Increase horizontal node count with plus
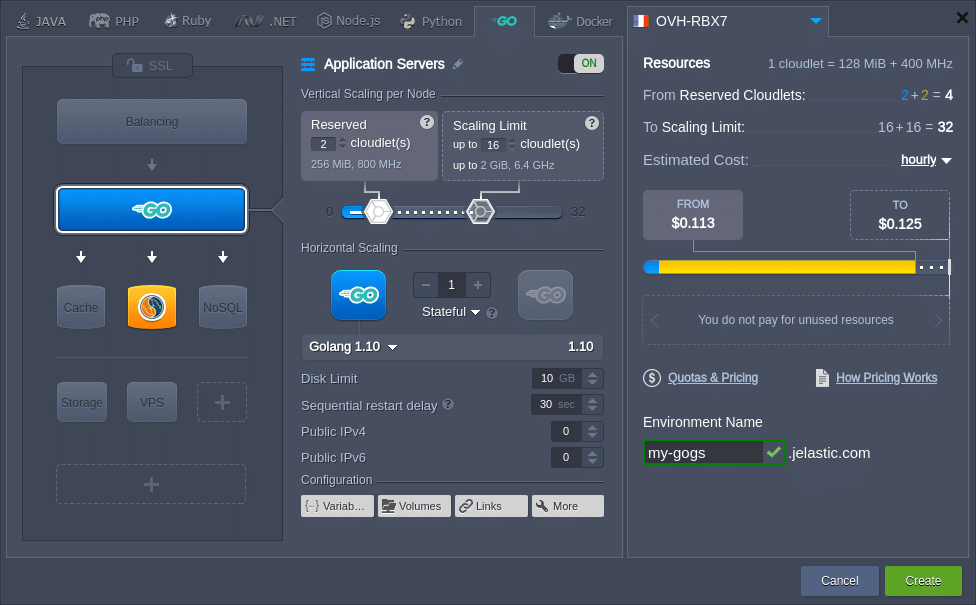This screenshot has height=605, width=976. pyautogui.click(x=478, y=285)
